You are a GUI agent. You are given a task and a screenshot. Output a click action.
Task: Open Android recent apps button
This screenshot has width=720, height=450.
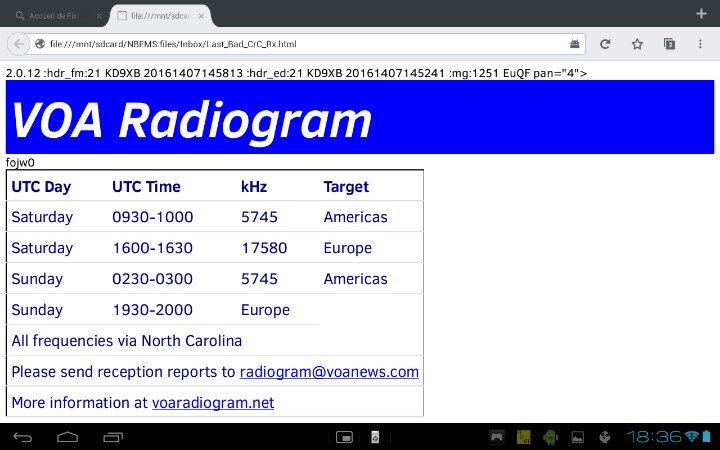(113, 437)
